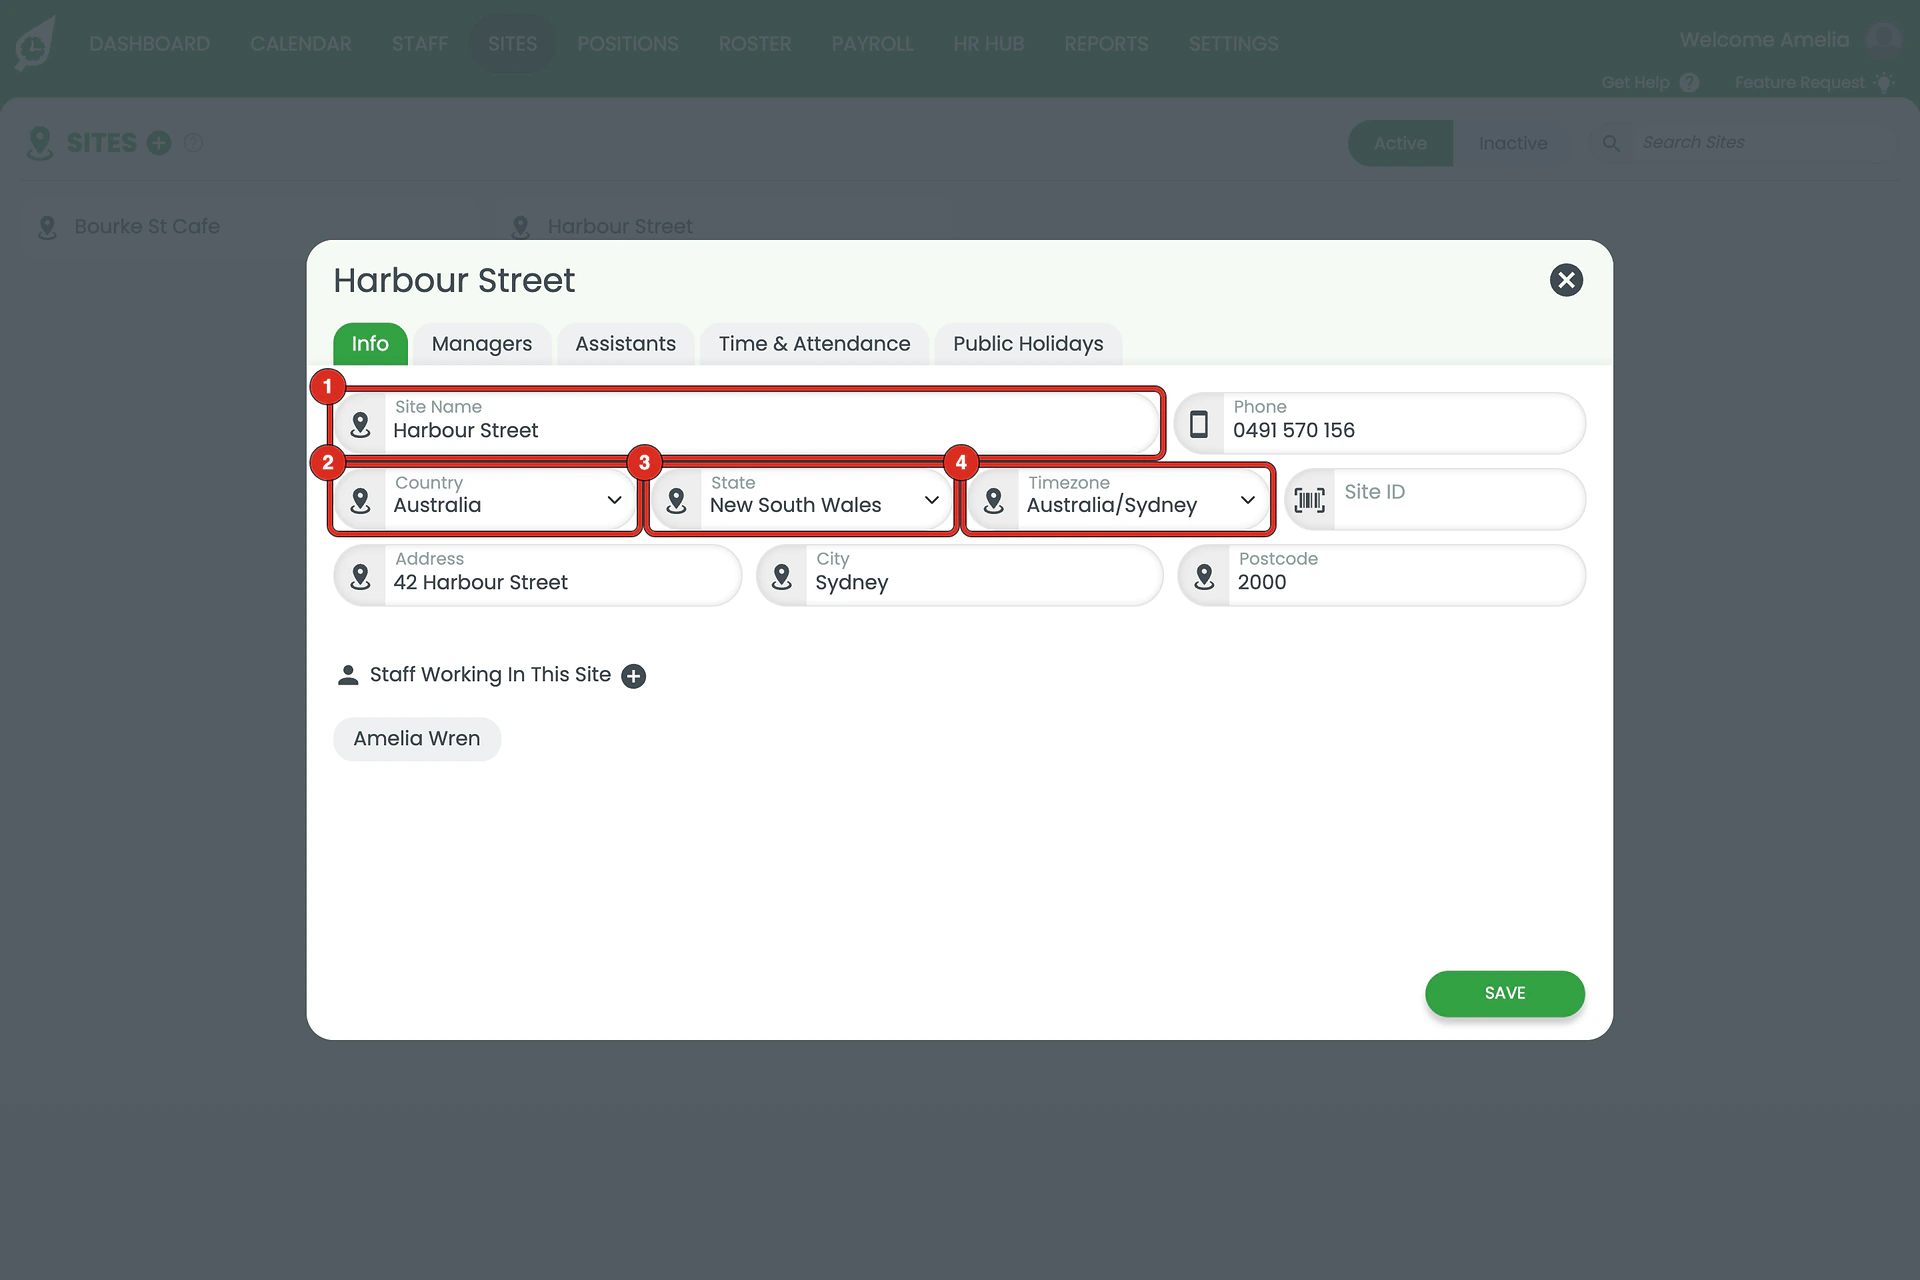This screenshot has width=1920, height=1280.
Task: Add a new site with plus icon
Action: click(x=159, y=143)
